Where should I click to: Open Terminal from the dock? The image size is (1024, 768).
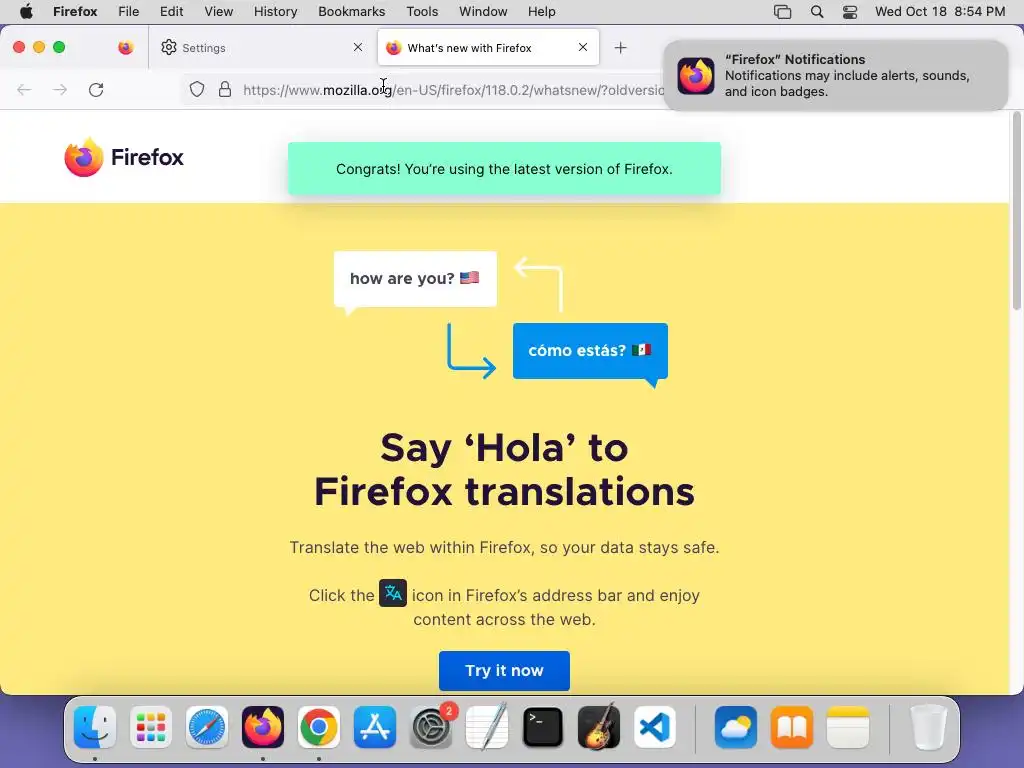(543, 727)
